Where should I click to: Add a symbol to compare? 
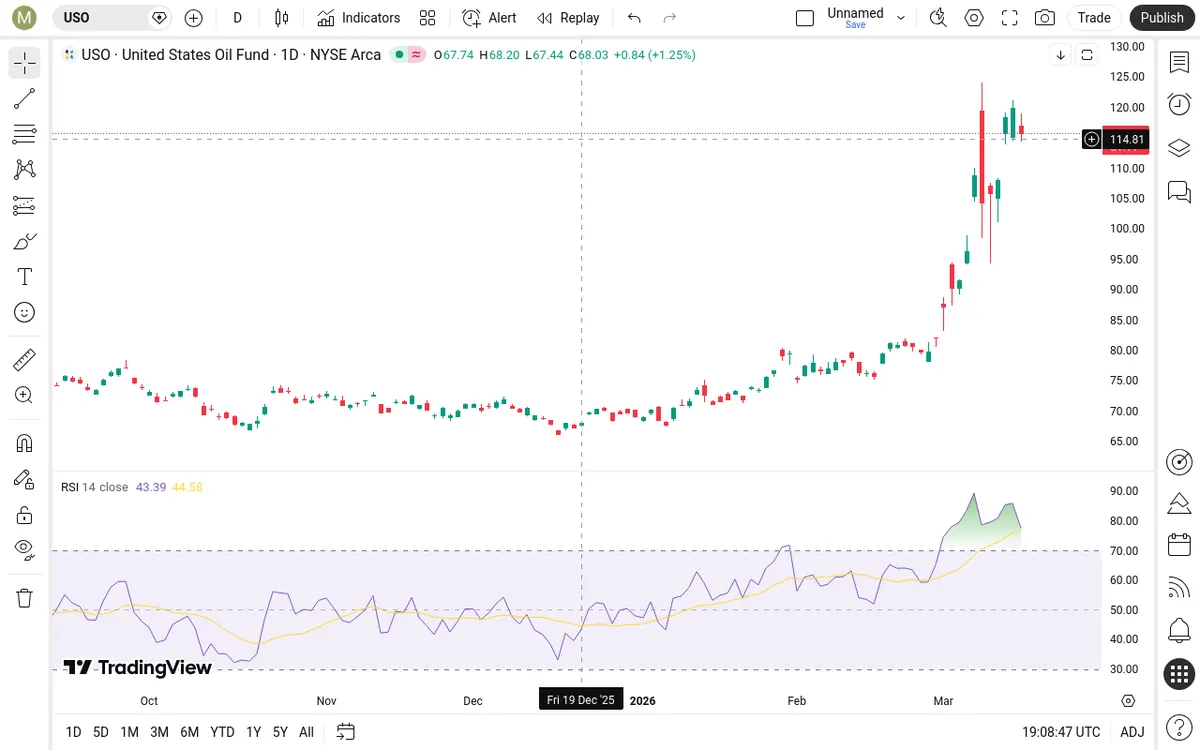(194, 17)
